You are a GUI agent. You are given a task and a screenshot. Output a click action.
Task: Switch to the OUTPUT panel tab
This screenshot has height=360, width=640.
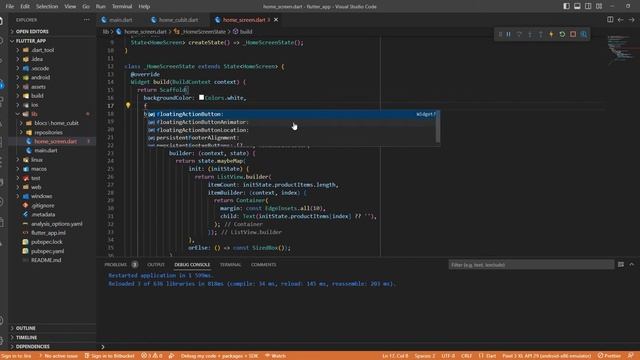156,264
